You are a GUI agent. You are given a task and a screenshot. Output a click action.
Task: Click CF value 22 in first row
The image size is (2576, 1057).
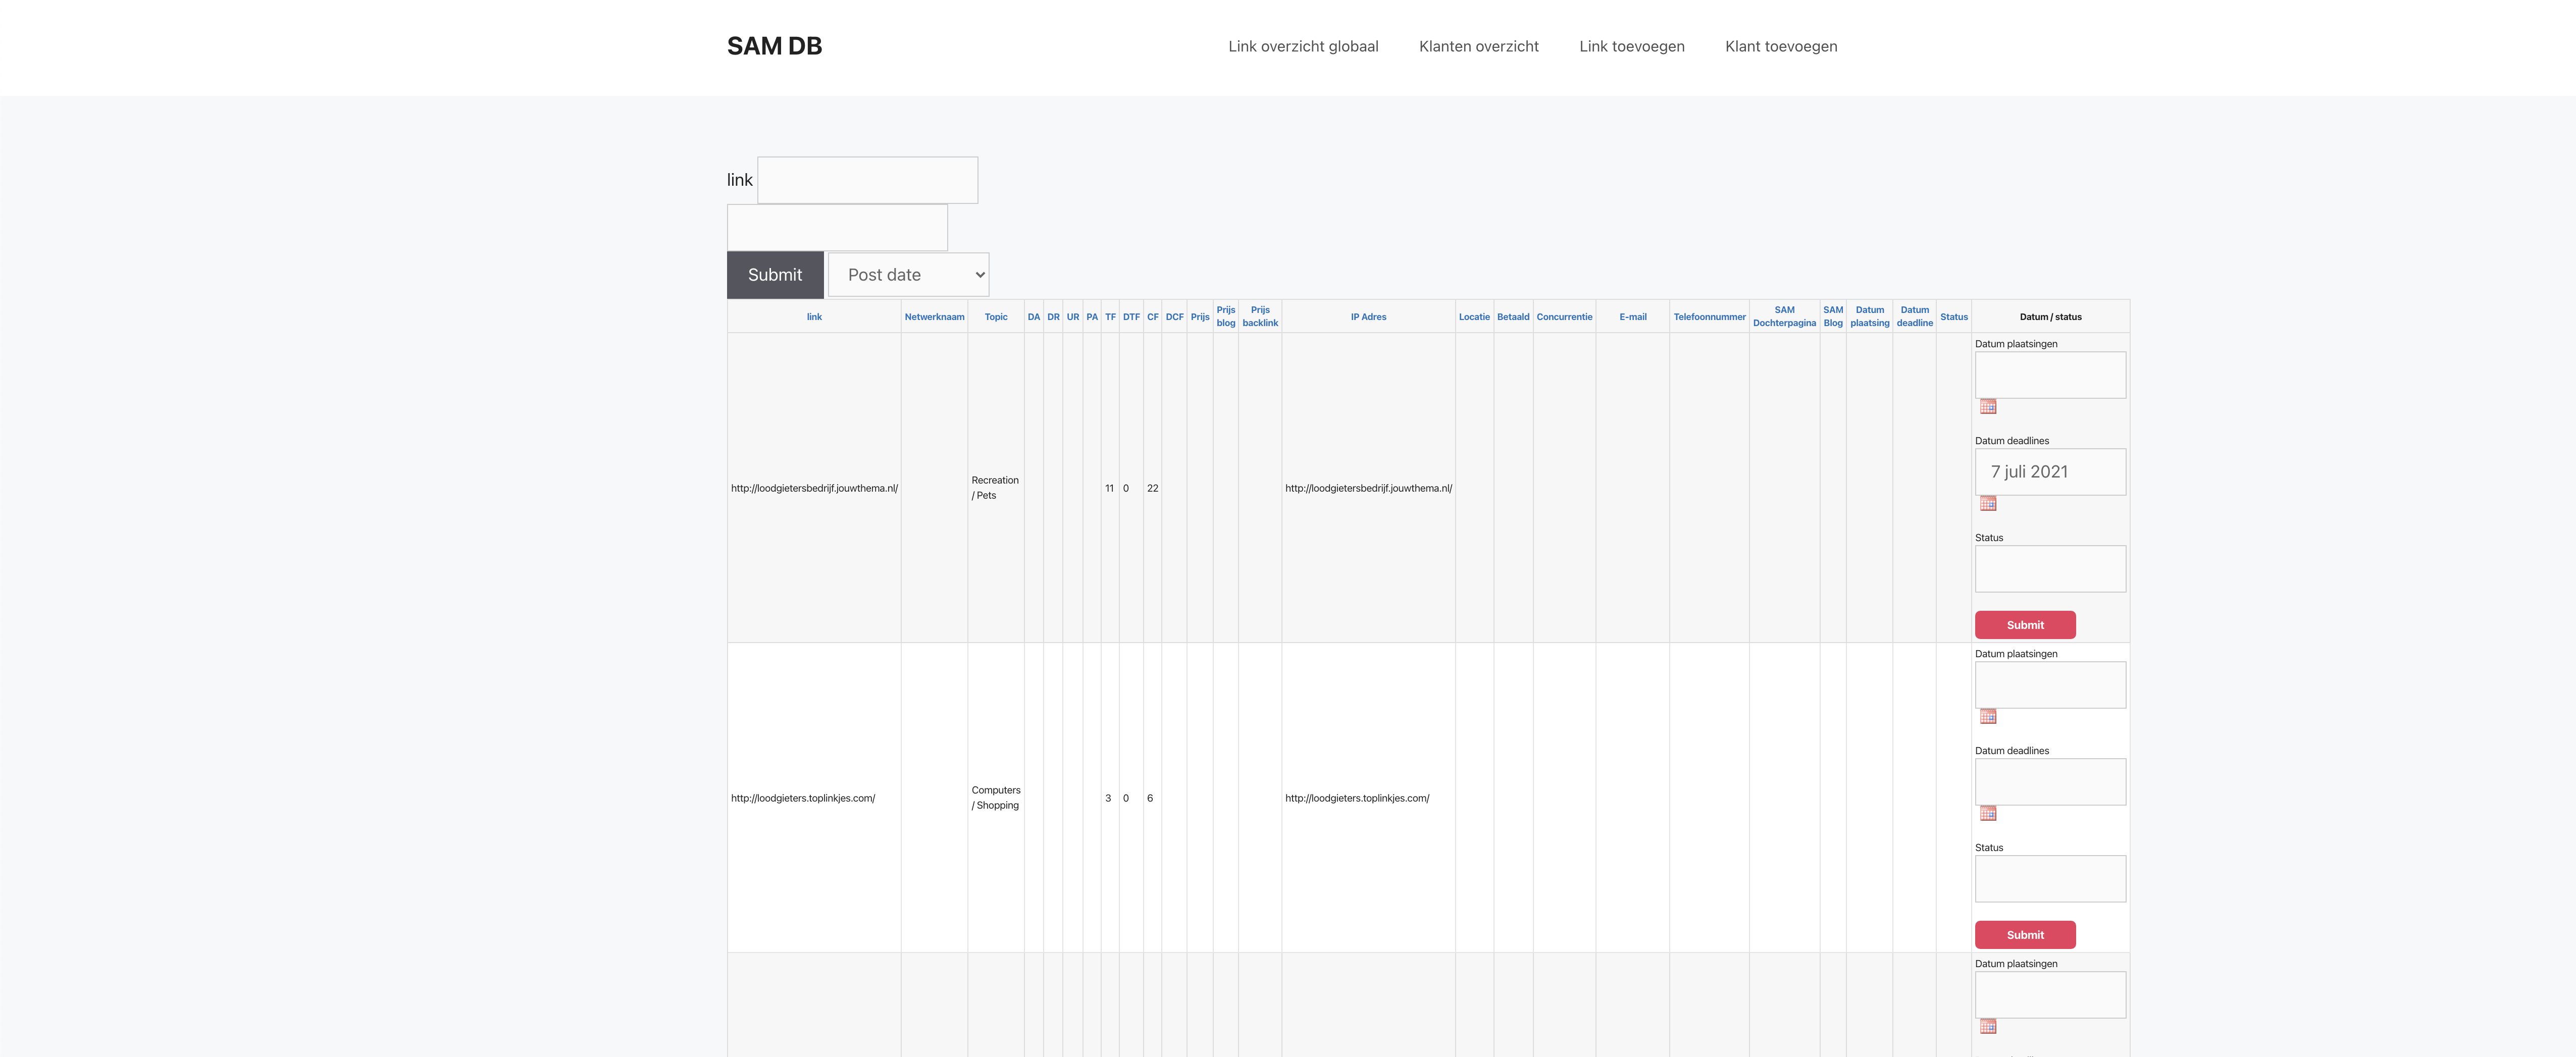[x=1152, y=488]
